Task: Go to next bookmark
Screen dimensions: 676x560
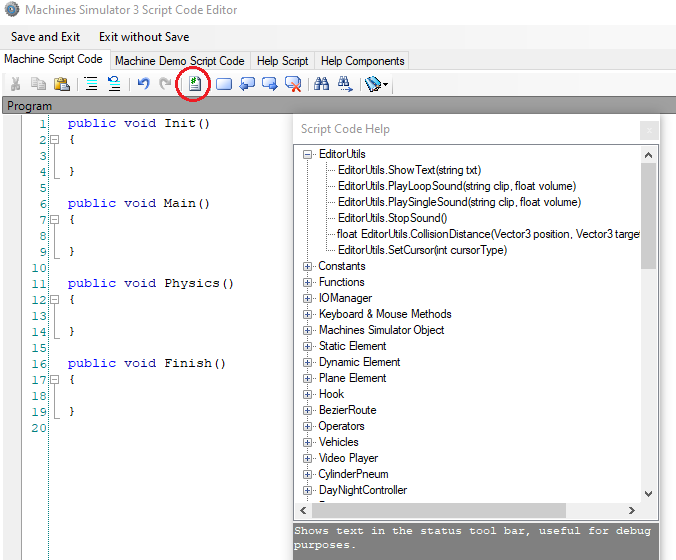Action: pyautogui.click(x=270, y=84)
